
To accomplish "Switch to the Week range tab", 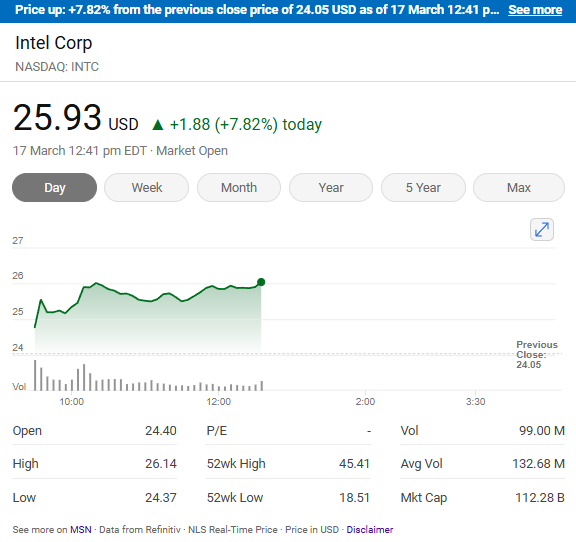I will coord(147,187).
